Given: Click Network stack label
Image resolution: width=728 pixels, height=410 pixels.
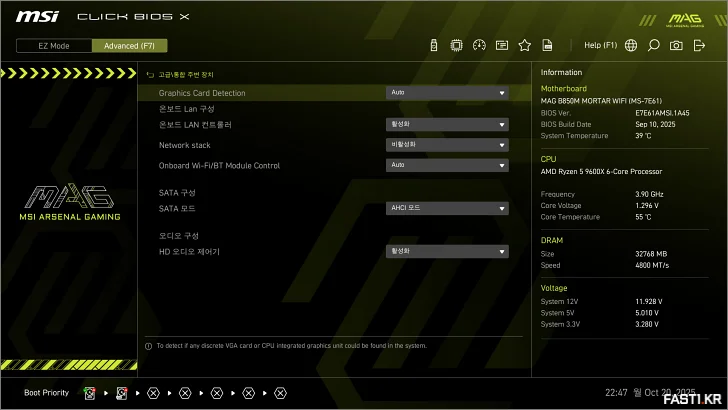Looking at the screenshot, I should click(184, 145).
